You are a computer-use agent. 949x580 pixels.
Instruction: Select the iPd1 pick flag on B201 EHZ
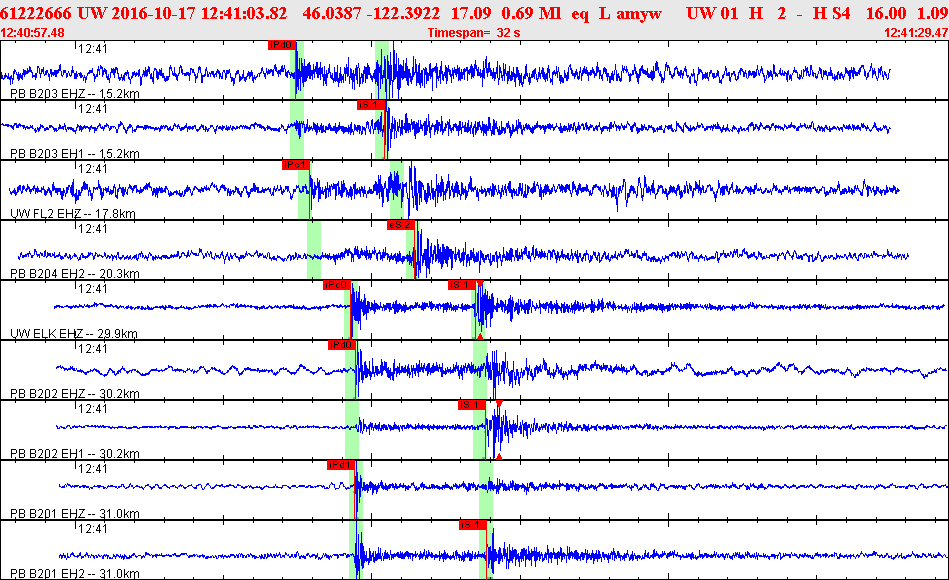[x=340, y=464]
